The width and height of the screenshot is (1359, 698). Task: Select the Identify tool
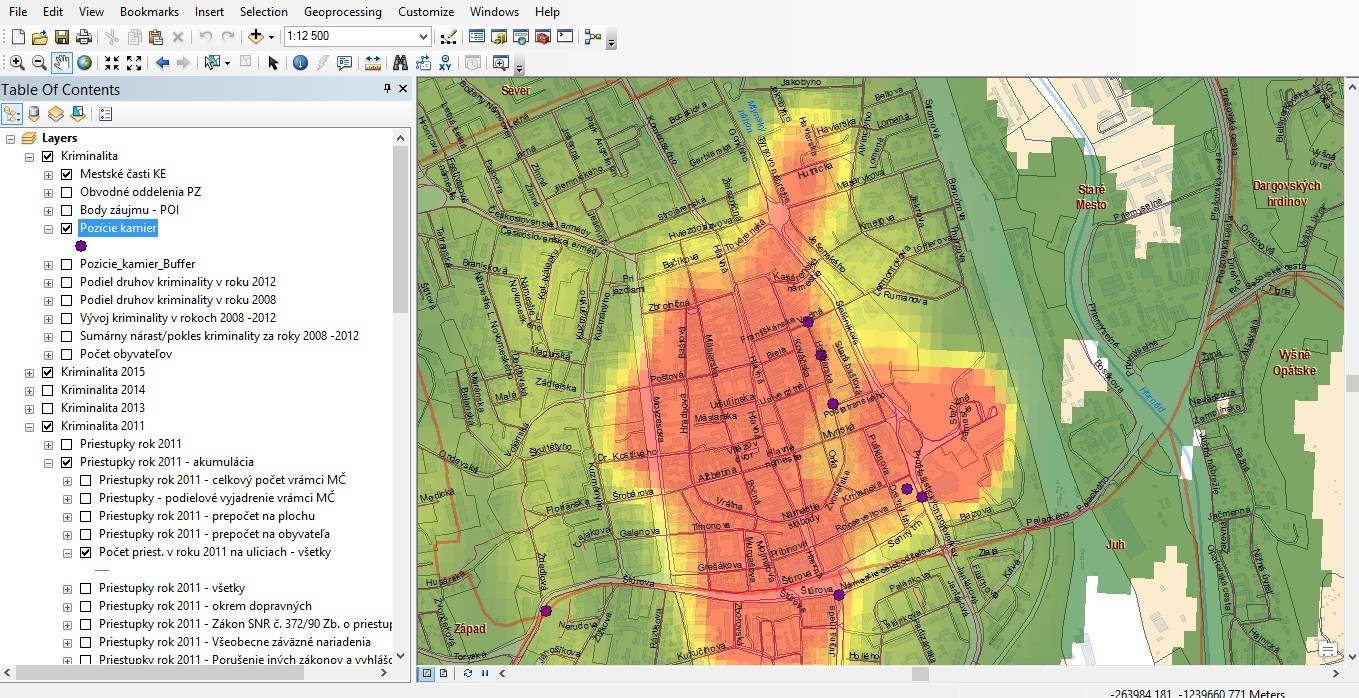pos(300,63)
